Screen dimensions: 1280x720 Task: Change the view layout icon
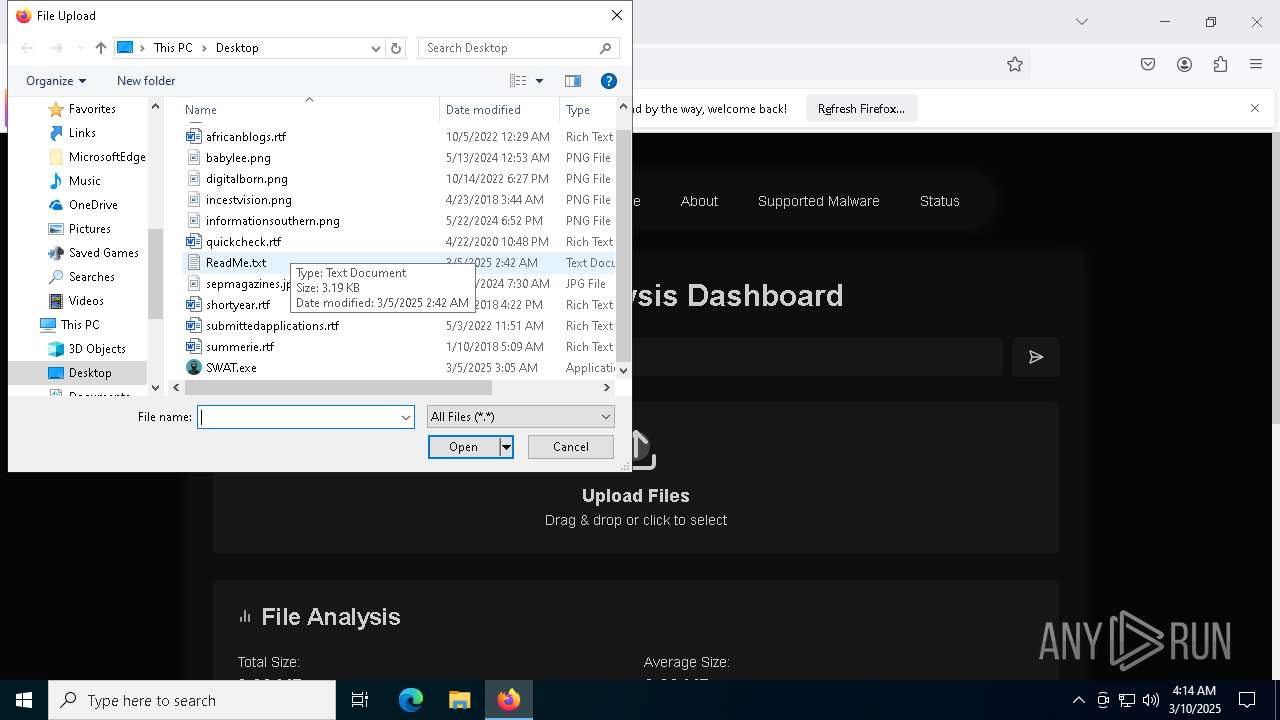click(x=518, y=81)
